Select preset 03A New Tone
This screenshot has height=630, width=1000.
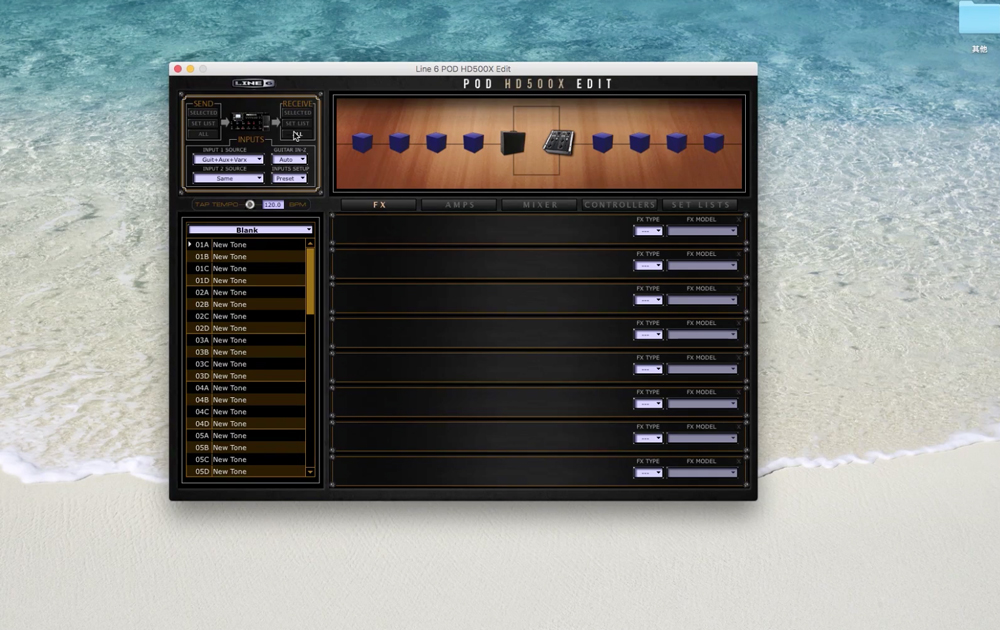click(x=246, y=340)
